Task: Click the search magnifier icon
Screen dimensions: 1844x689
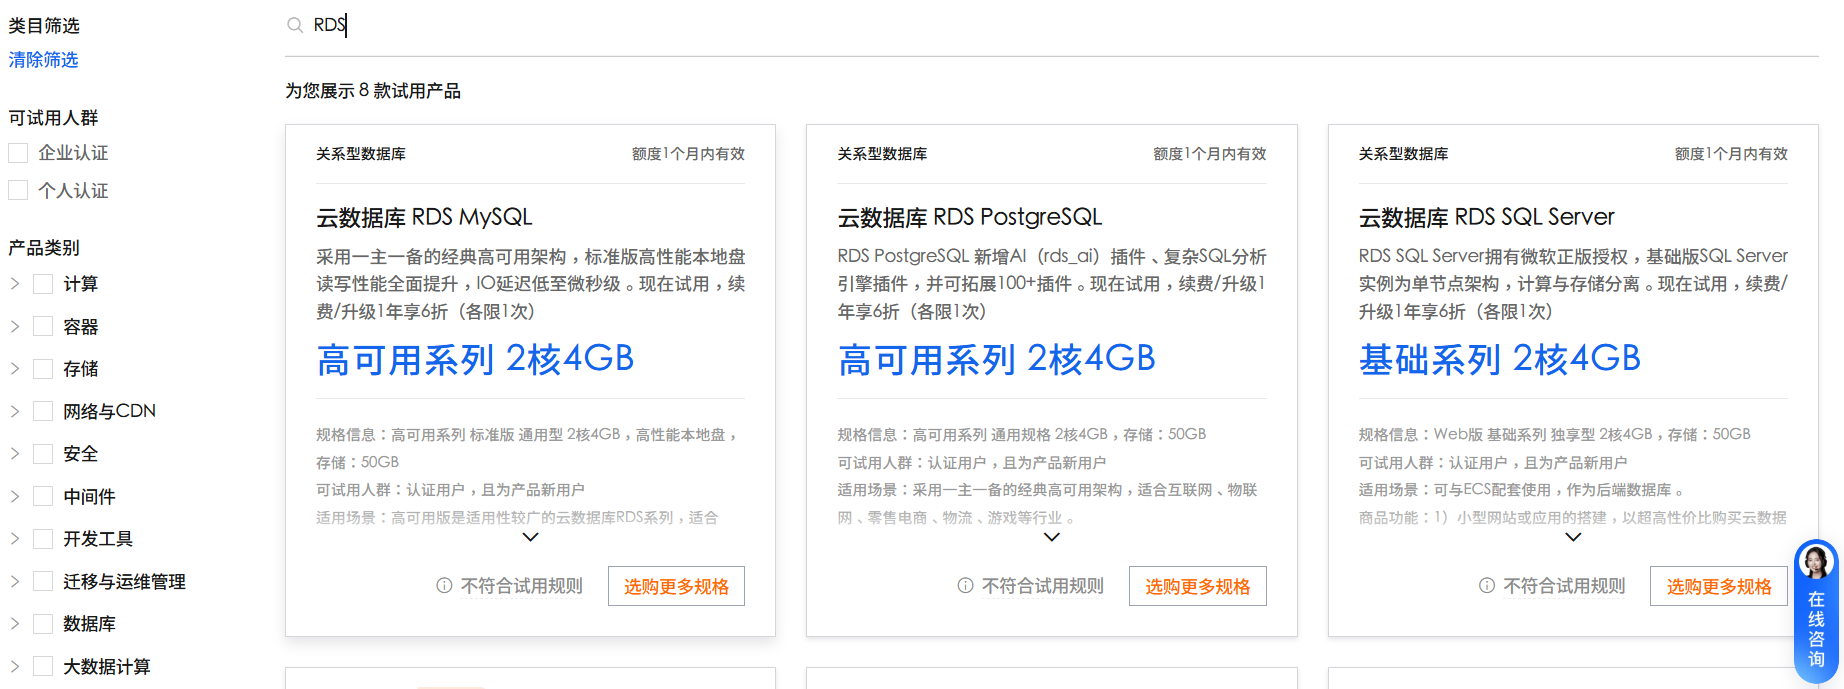Action: click(295, 25)
